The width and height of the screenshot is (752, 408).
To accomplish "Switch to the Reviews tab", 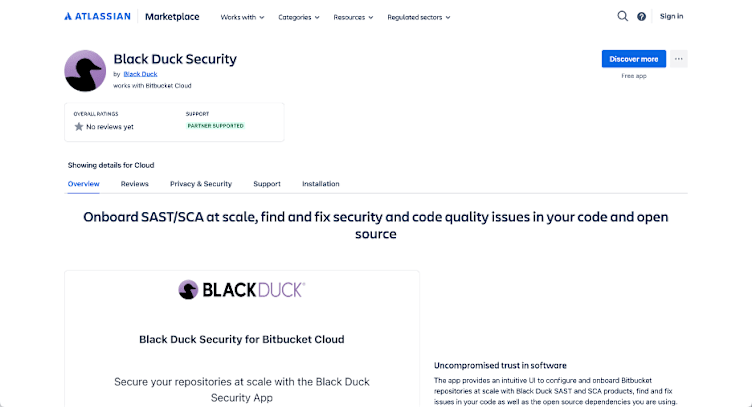I will (x=135, y=184).
